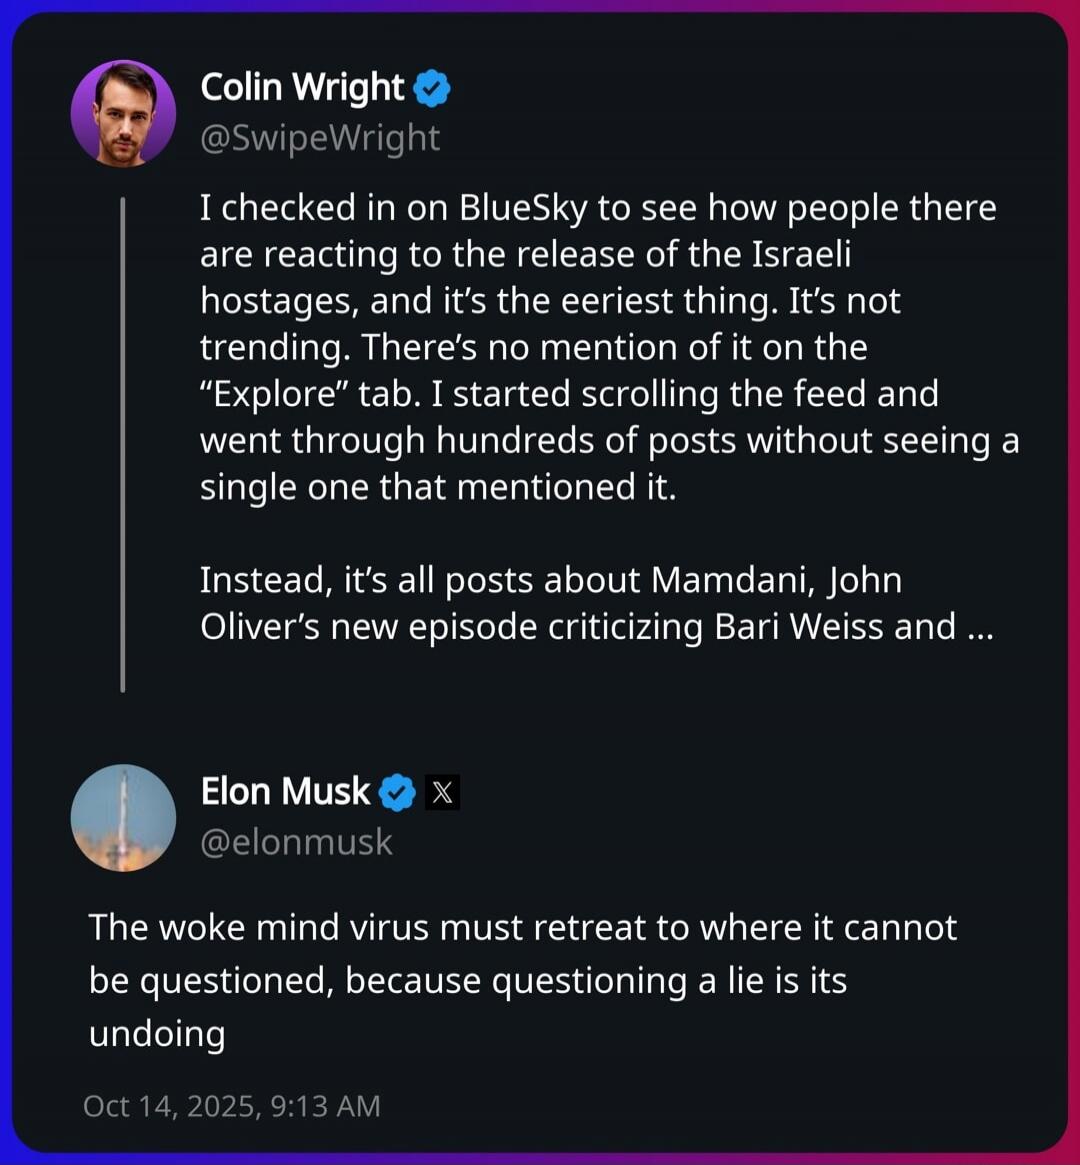Screen dimensions: 1080x1165
Task: Click the word "undoing" in Musk's post
Action: [157, 1033]
